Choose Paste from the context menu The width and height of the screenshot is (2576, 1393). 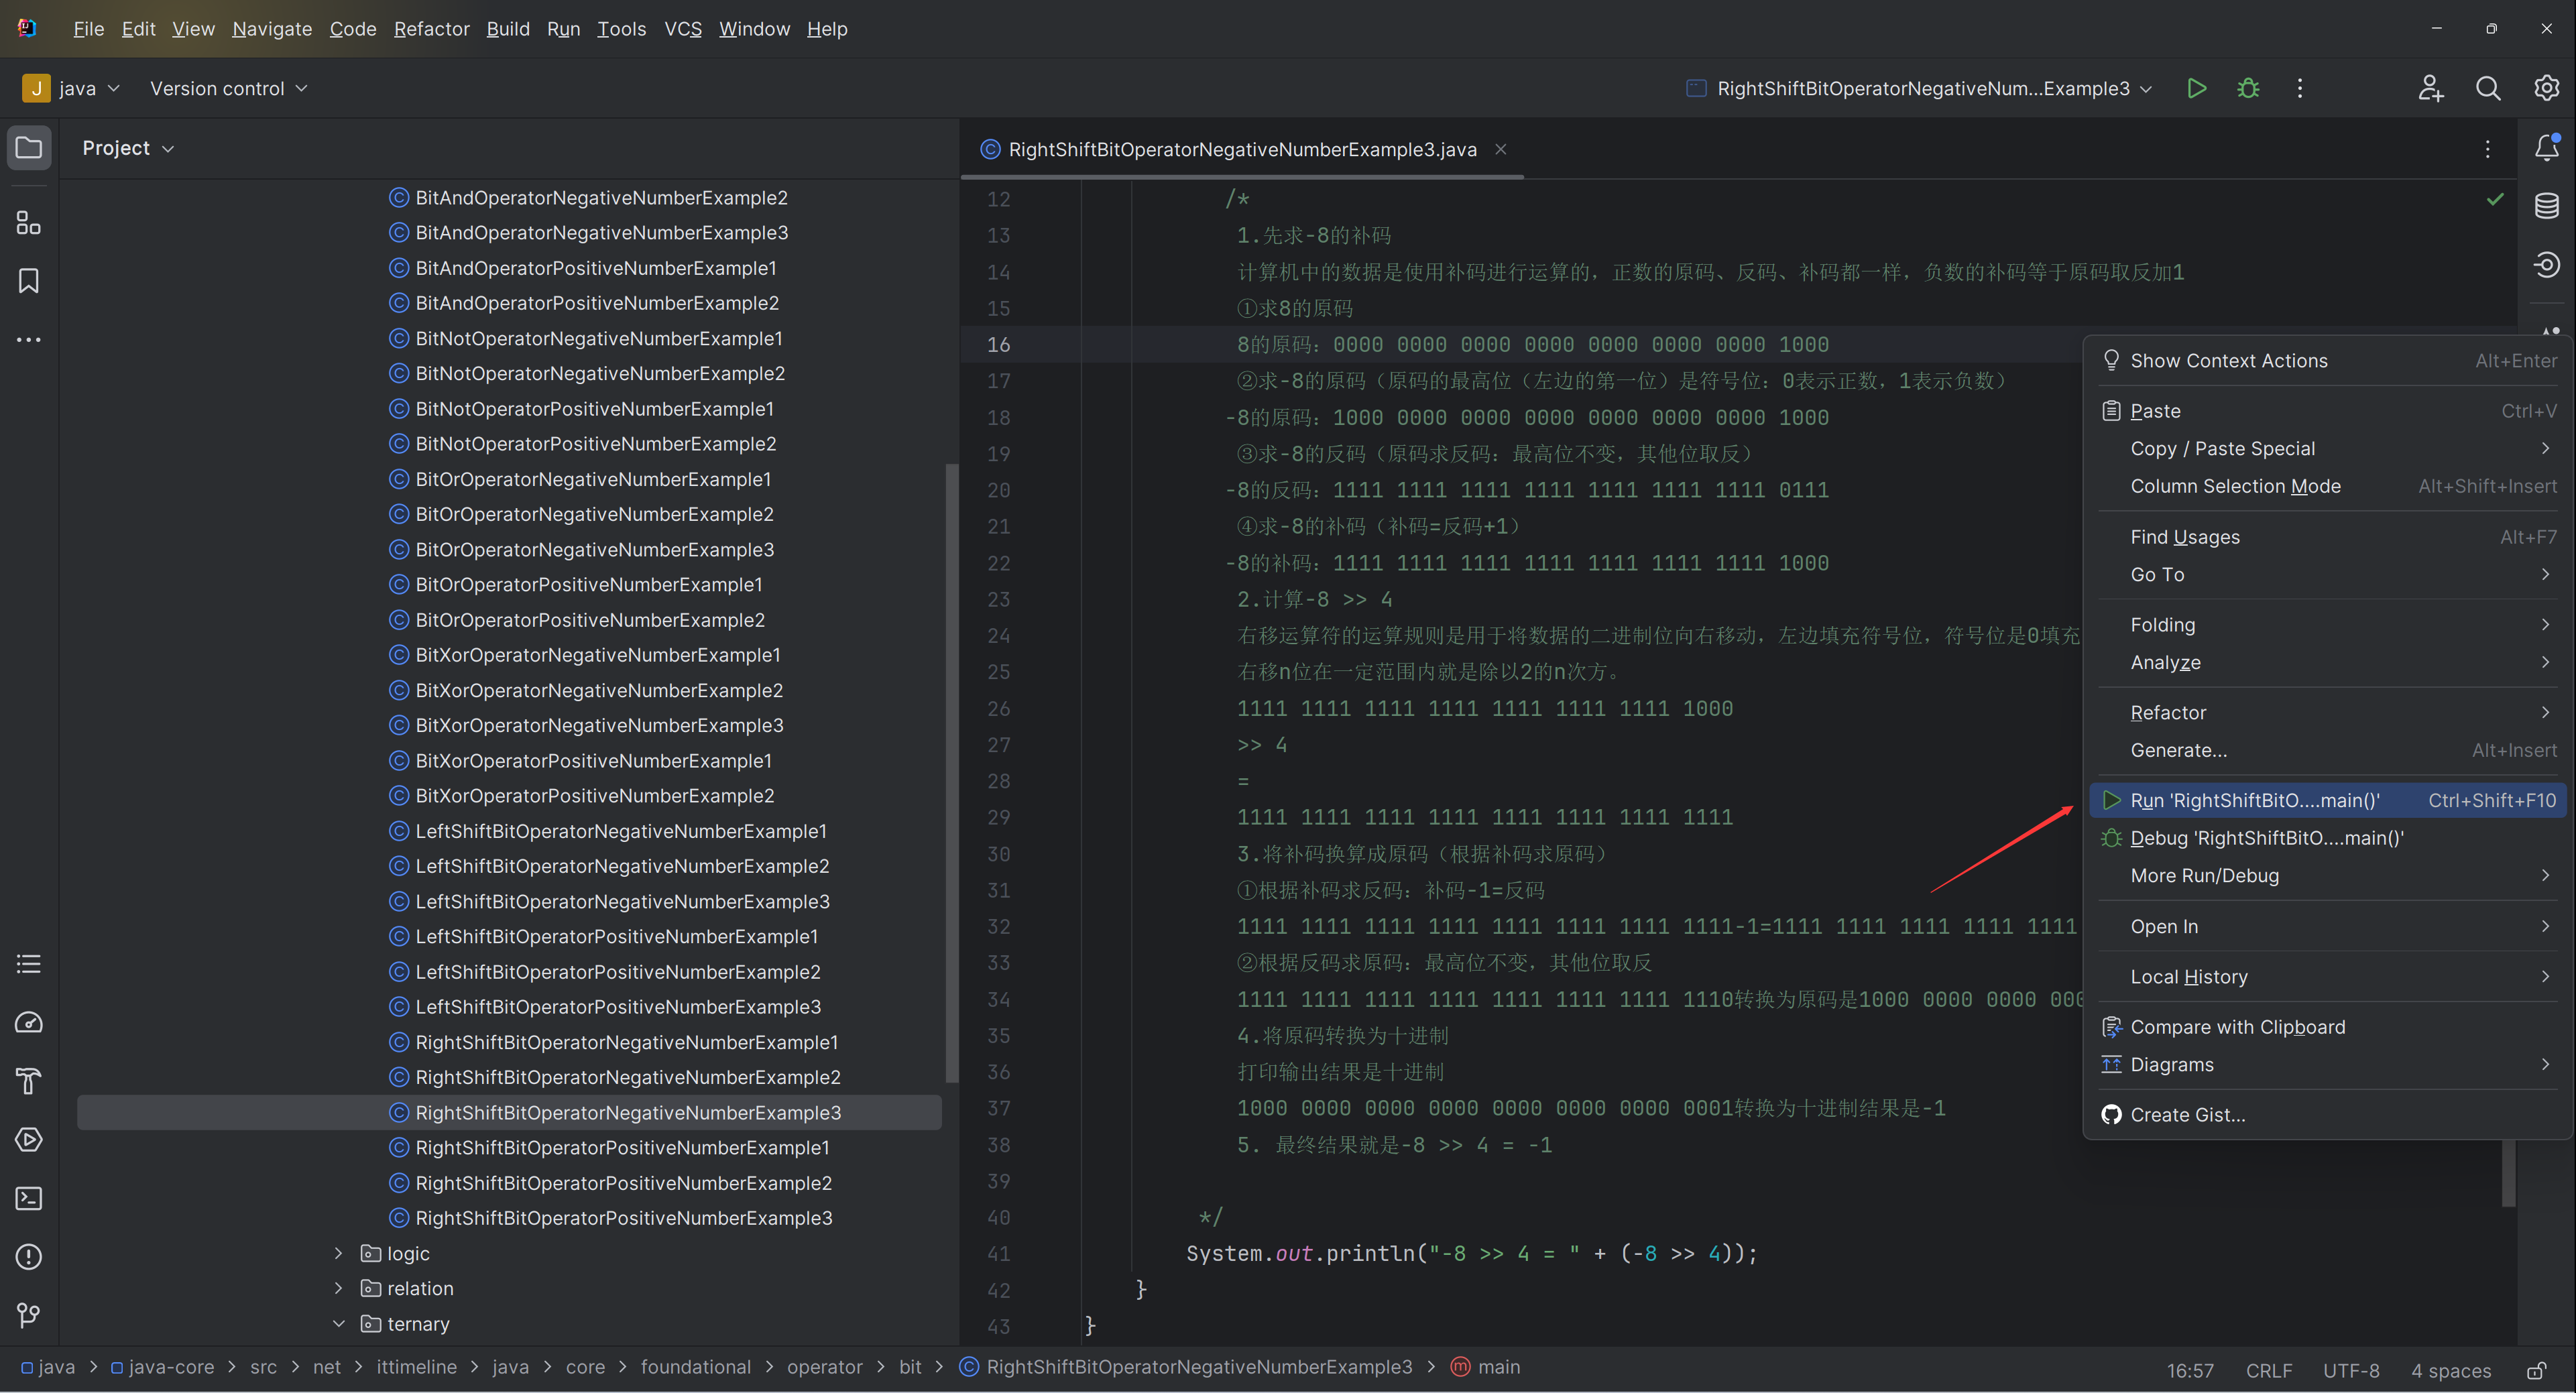pos(2329,410)
